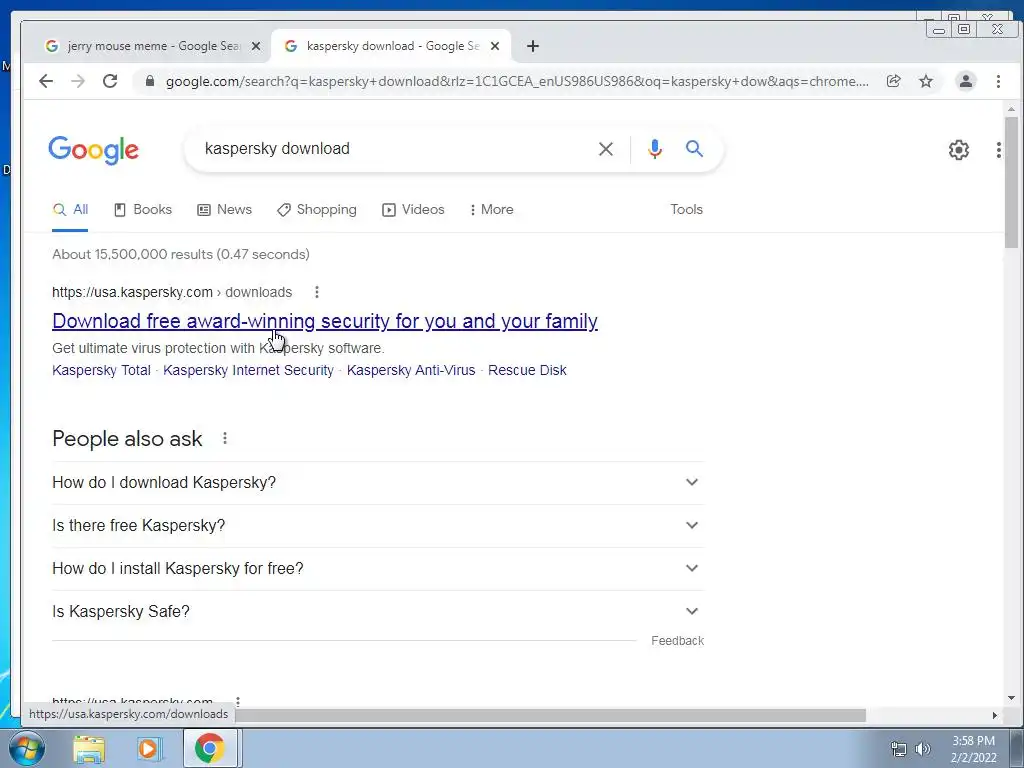Open the More search categories menu
This screenshot has width=1024, height=768.
(492, 210)
